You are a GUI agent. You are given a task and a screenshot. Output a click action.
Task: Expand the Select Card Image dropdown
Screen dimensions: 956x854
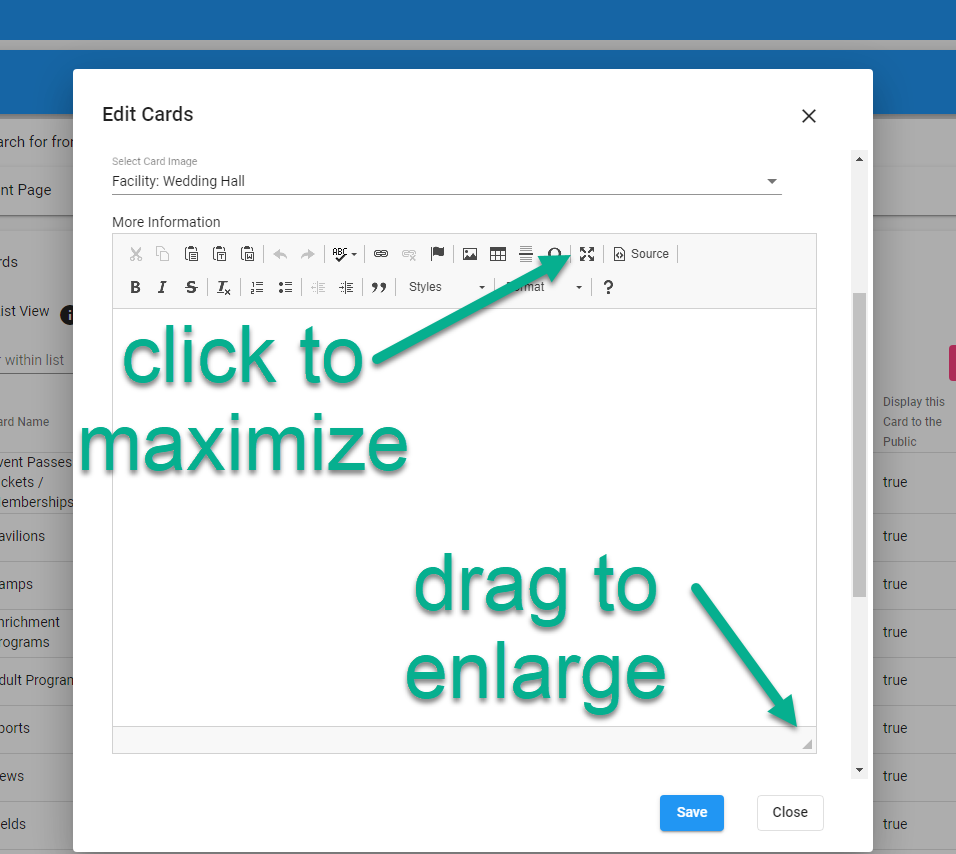point(771,182)
